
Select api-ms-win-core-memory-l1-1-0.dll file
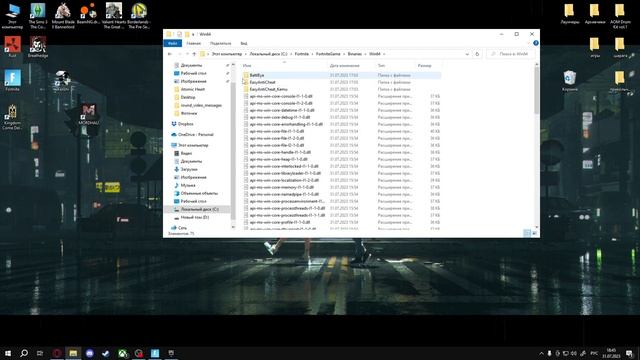coord(282,187)
